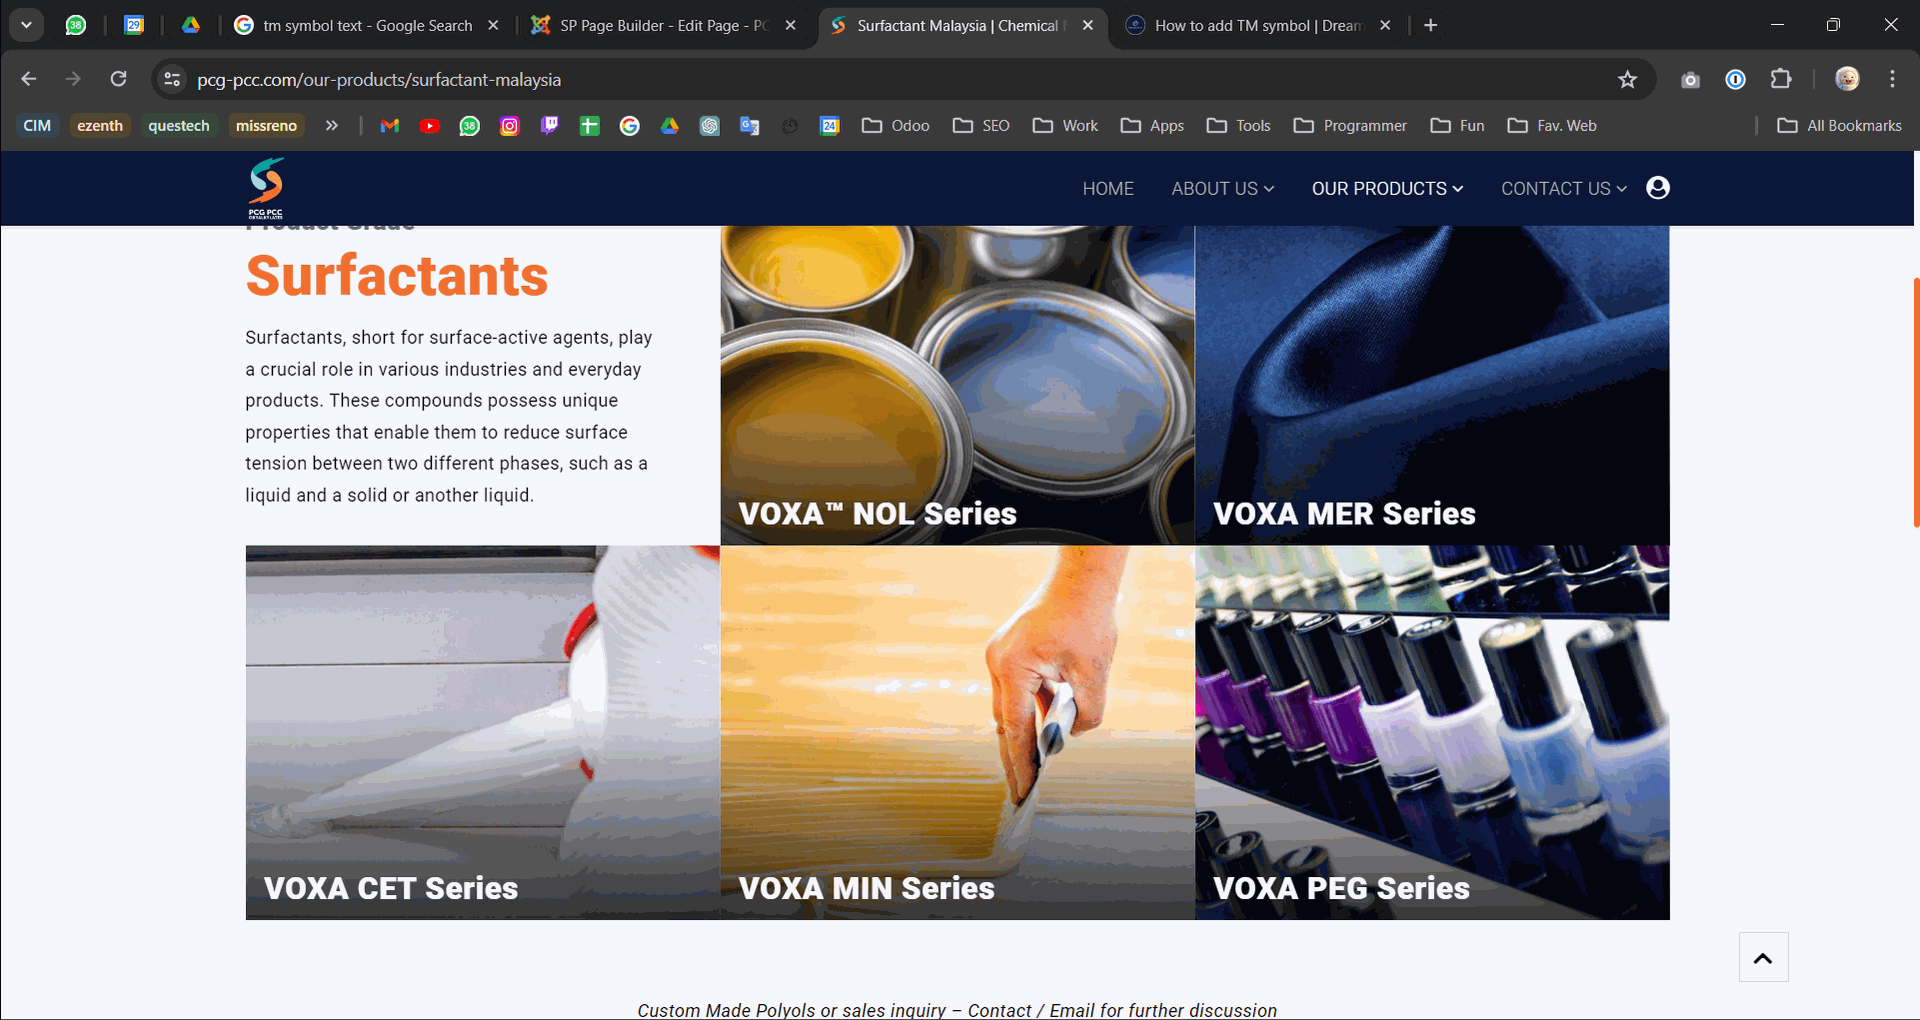Click the 'Custom Made Polyols or sales inquiry' text
The image size is (1920, 1020).
point(791,1010)
